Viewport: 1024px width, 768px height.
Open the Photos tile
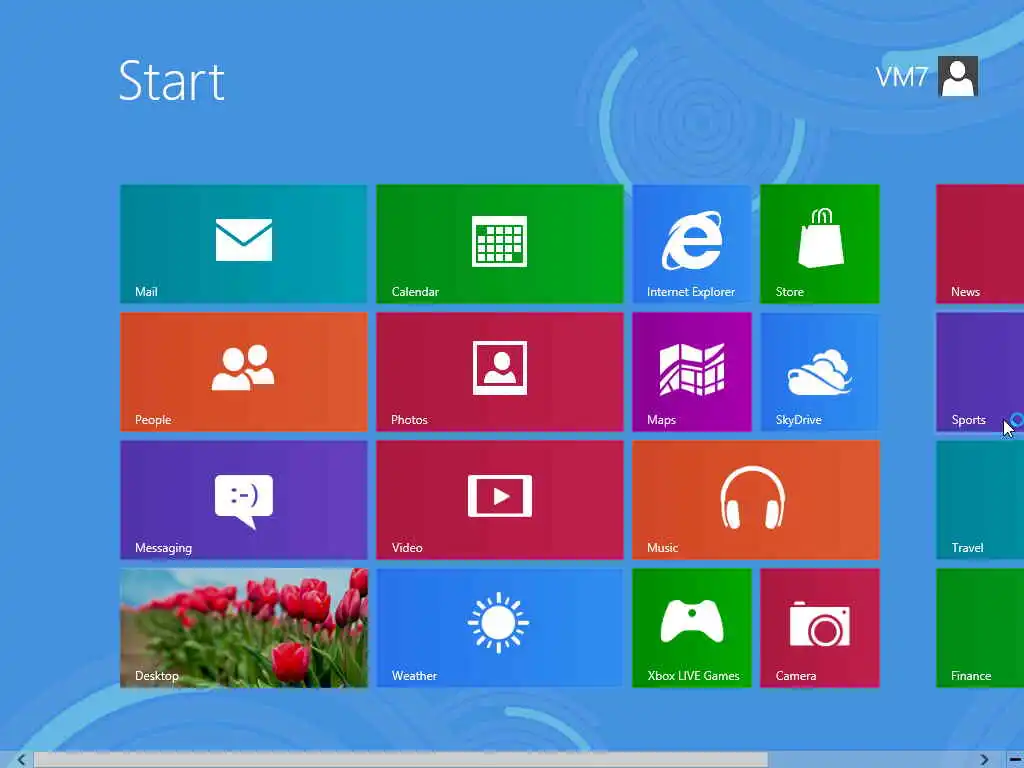[x=500, y=372]
